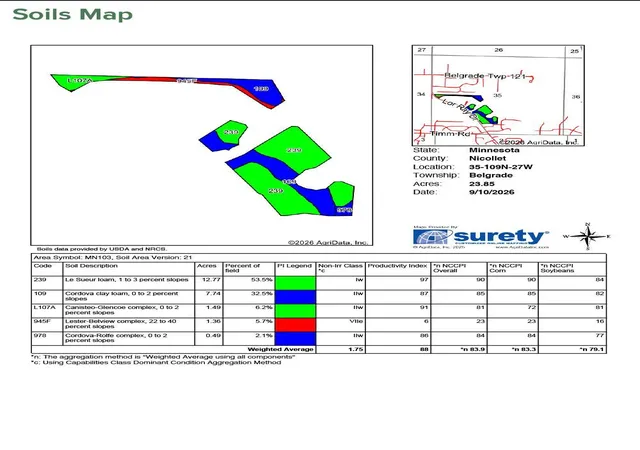Viewport: 640px width, 450px height.
Task: Click acres value "7.74"
Action: pyautogui.click(x=213, y=294)
